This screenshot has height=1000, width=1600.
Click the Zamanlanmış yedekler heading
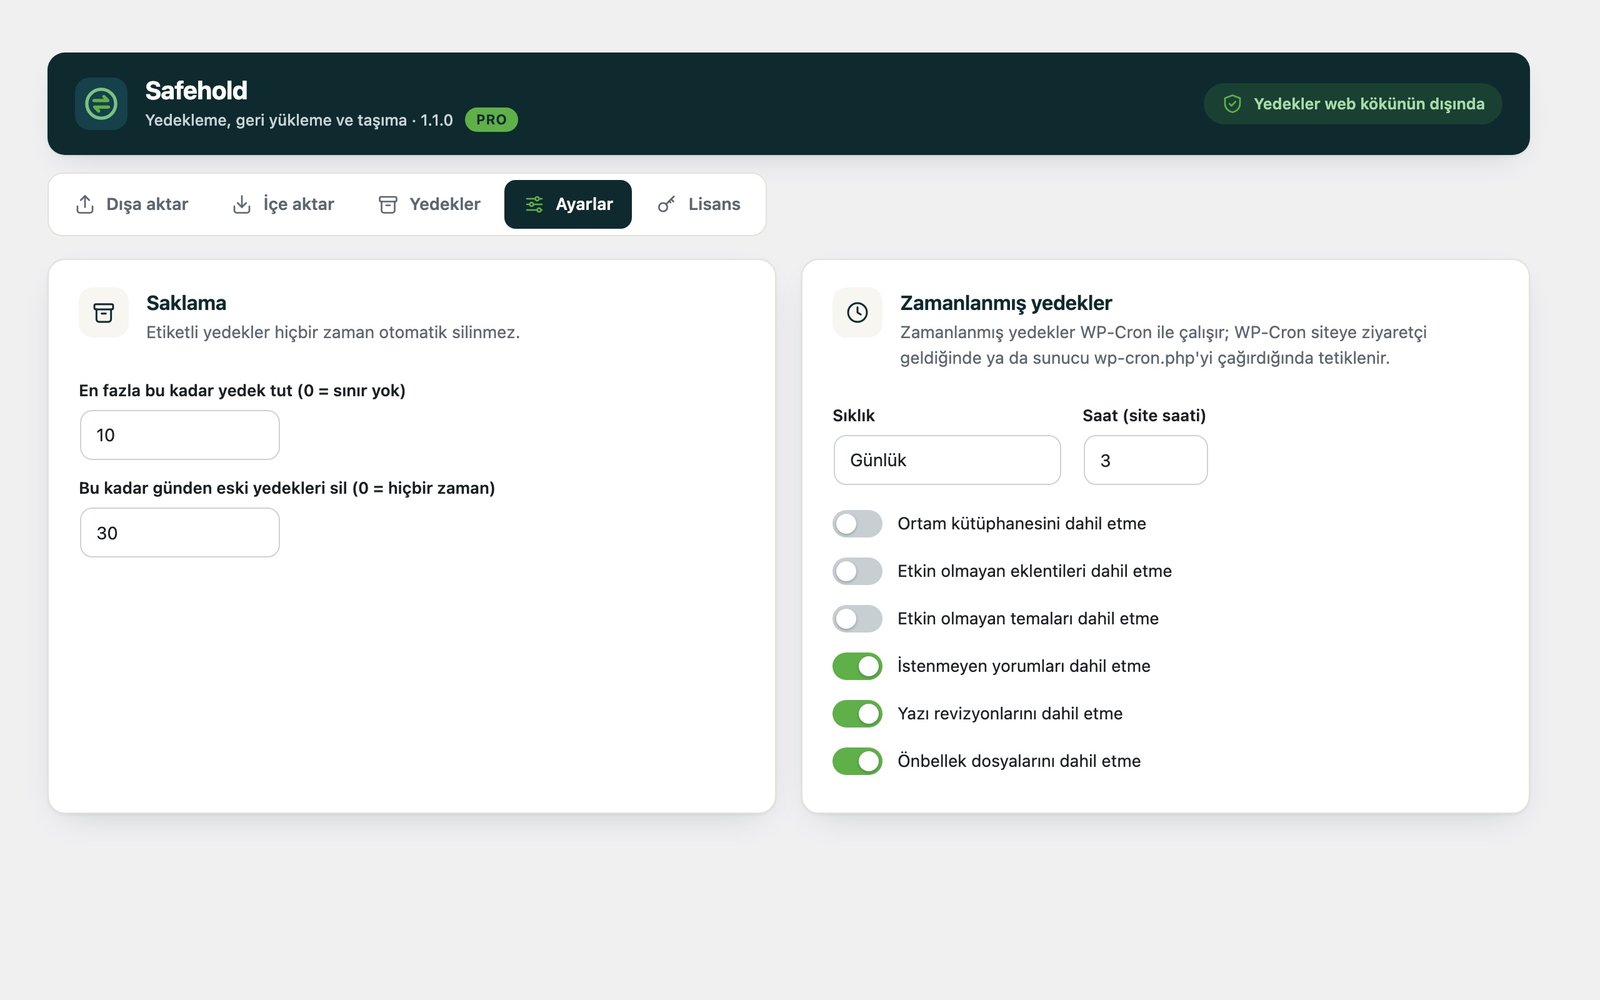1006,303
